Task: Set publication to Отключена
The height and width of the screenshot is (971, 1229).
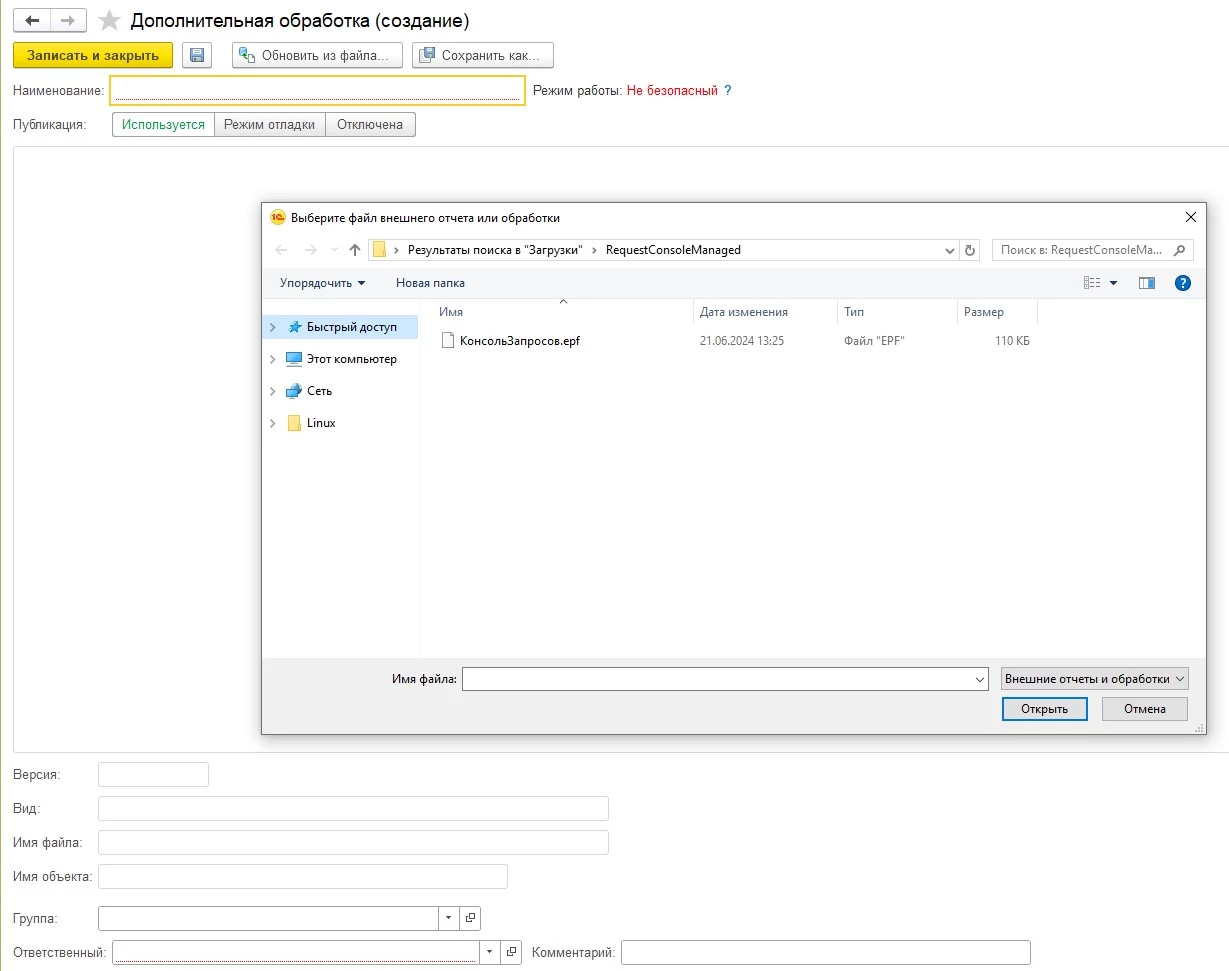Action: click(370, 125)
